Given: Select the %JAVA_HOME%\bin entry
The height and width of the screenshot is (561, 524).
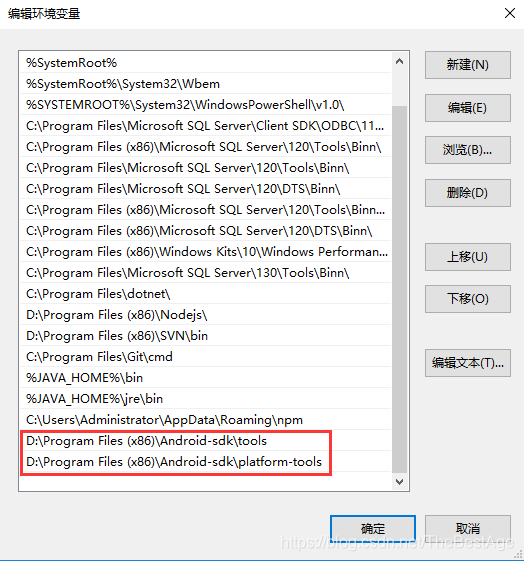Looking at the screenshot, I should pyautogui.click(x=206, y=378).
